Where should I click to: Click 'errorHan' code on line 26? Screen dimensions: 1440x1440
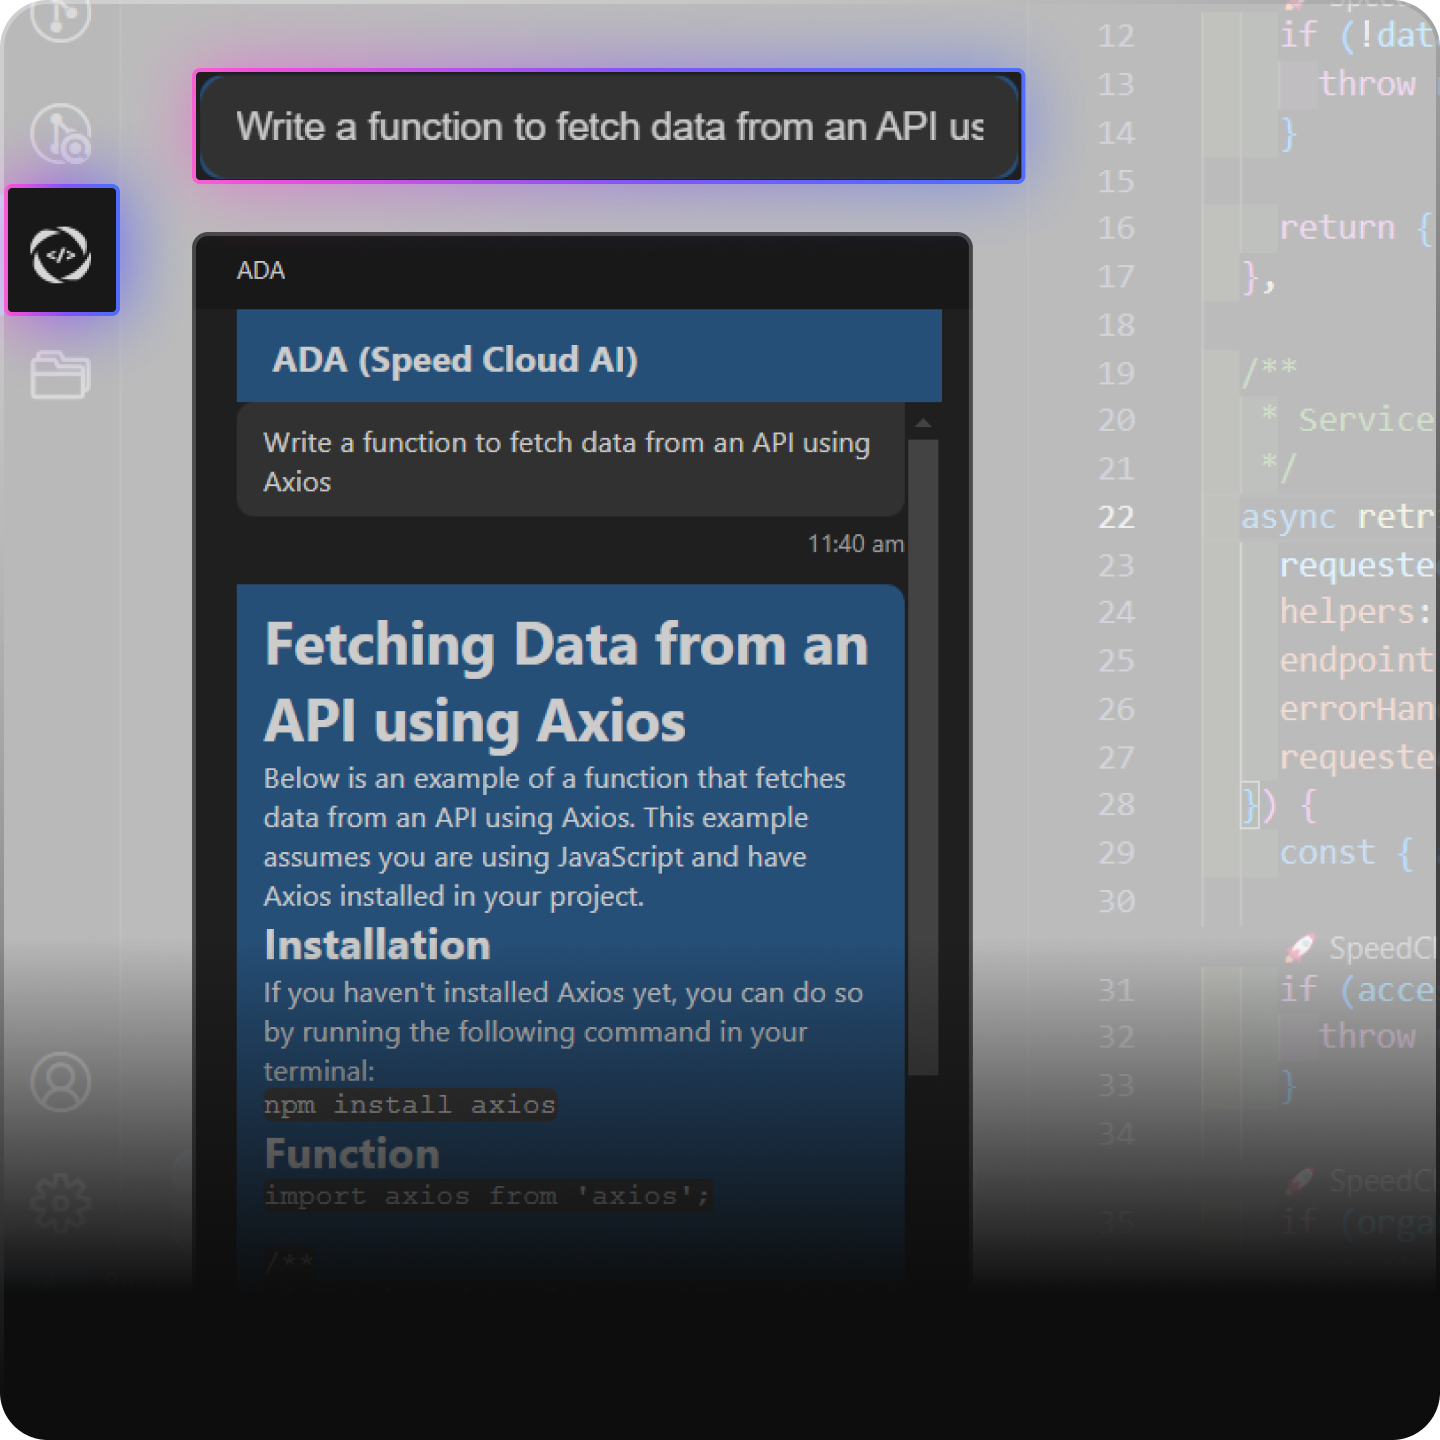[1358, 709]
